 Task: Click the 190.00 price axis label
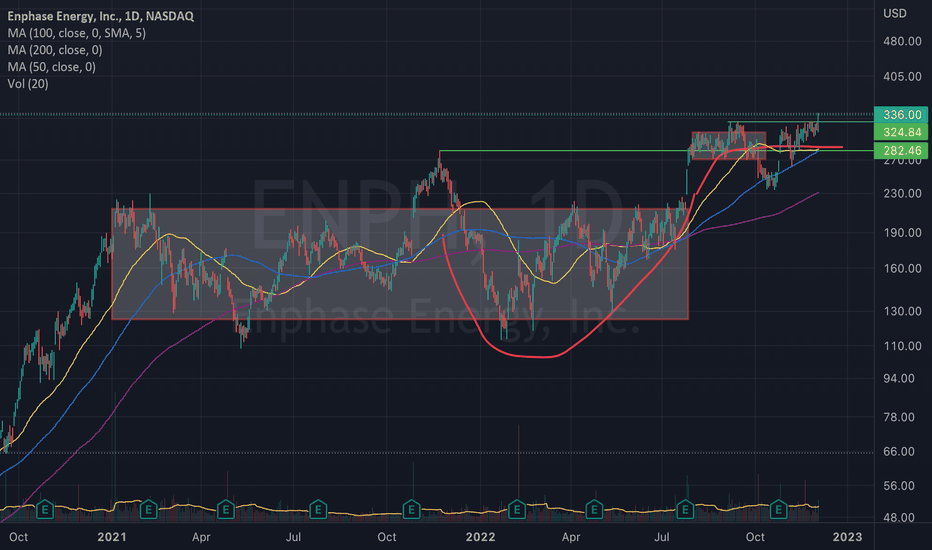pos(902,232)
